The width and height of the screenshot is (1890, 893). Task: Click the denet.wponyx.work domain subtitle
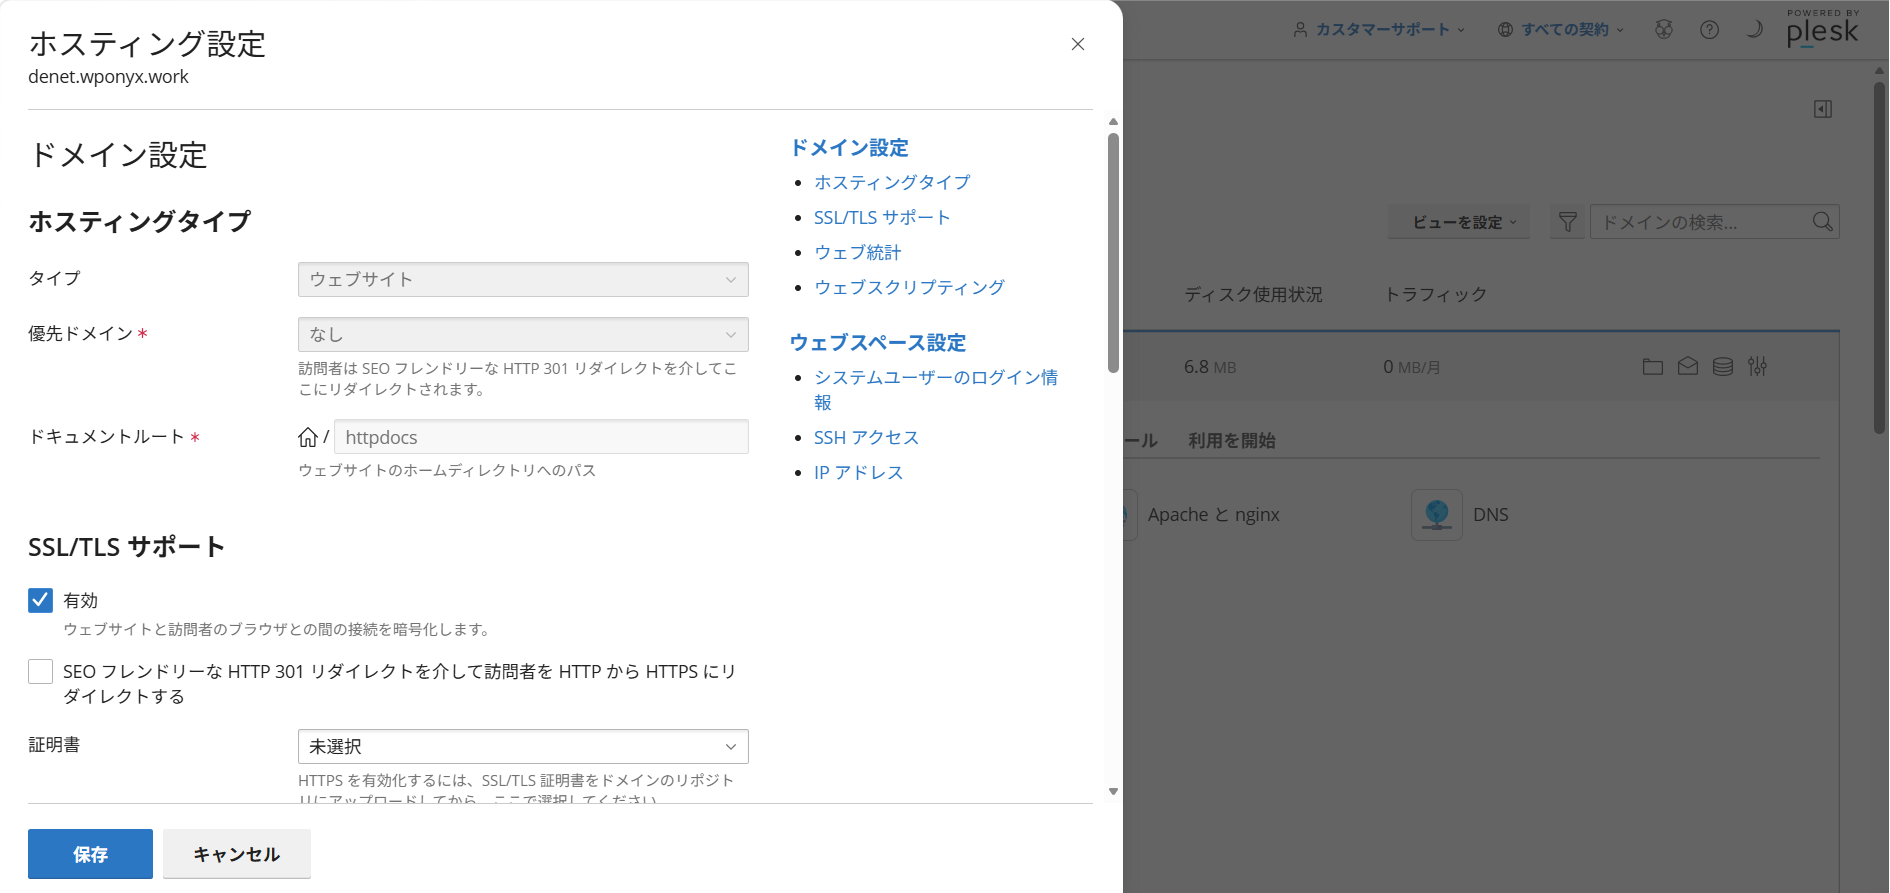(108, 77)
